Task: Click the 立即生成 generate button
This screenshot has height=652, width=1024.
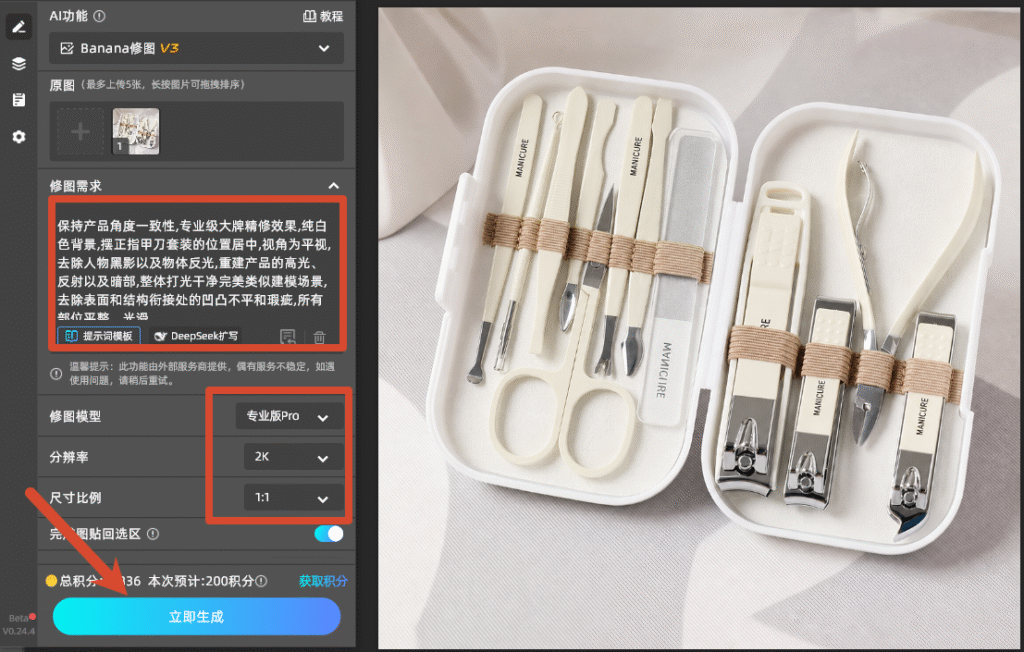Action: point(197,616)
